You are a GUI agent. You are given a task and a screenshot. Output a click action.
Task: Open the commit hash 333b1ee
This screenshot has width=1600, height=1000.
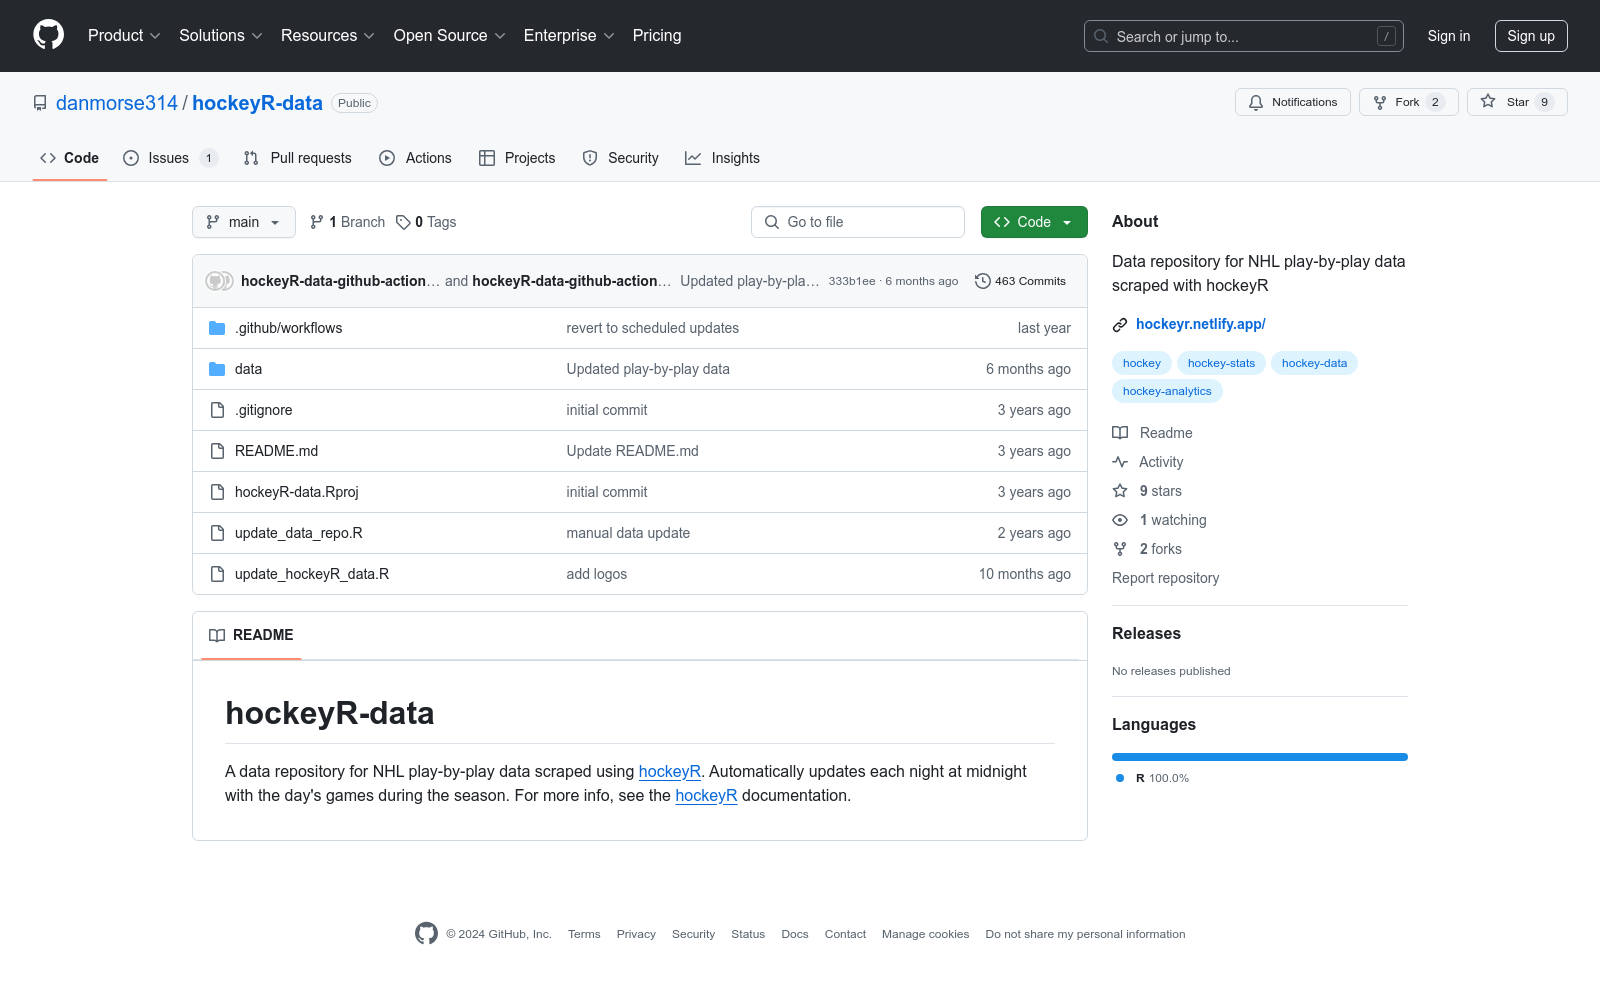tap(852, 281)
